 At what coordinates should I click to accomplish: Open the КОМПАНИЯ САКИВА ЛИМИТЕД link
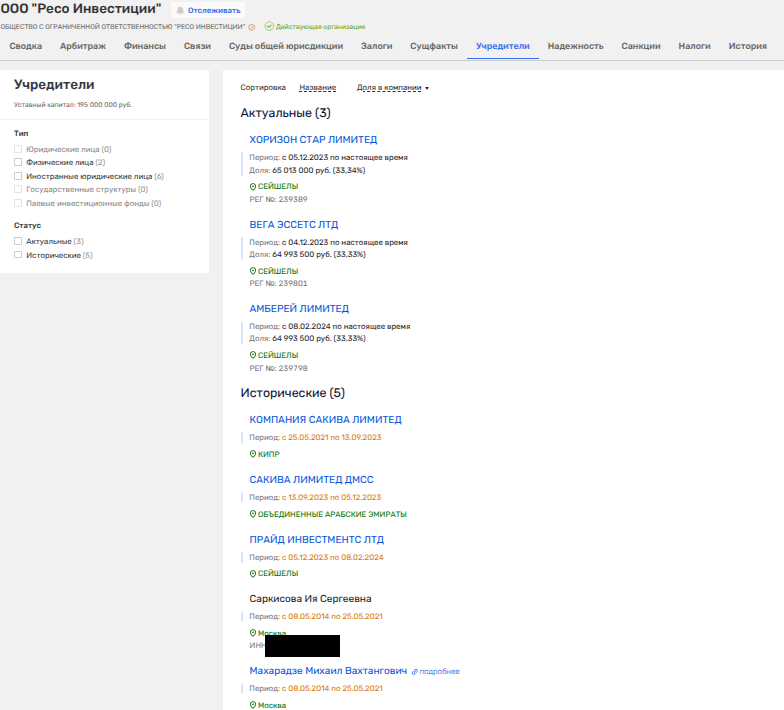325,420
